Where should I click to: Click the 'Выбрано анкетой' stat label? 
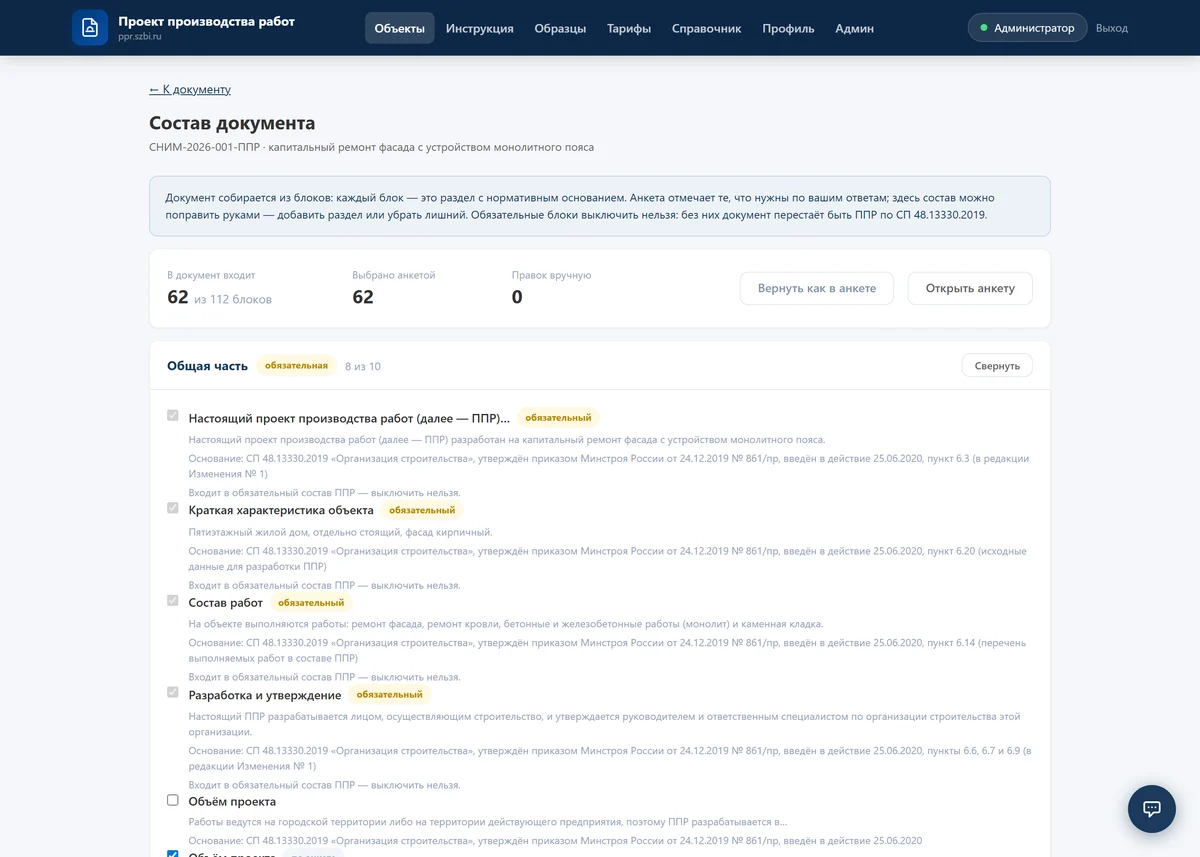(394, 275)
